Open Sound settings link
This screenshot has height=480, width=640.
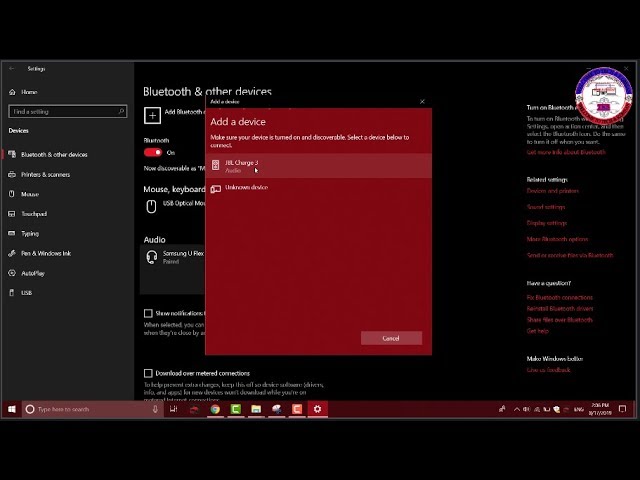[546, 207]
